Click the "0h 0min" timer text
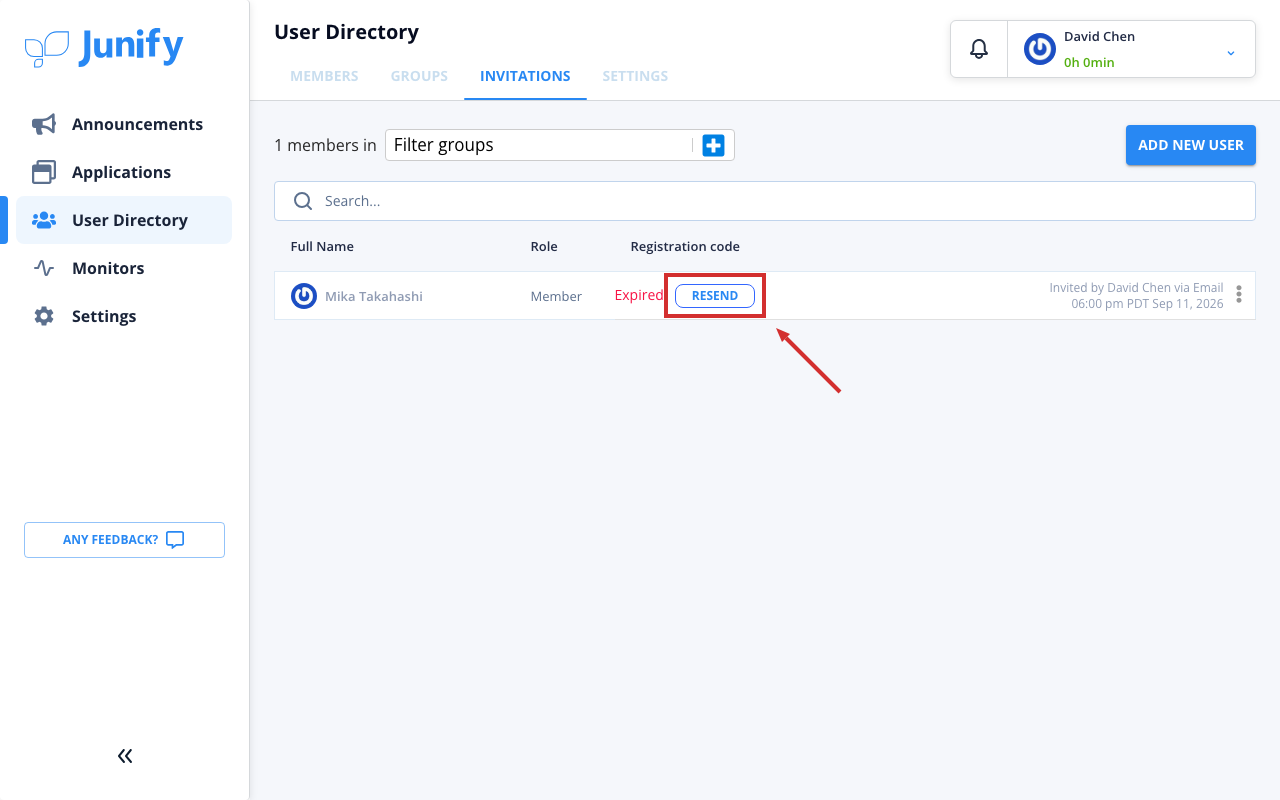Image resolution: width=1280 pixels, height=800 pixels. [x=1089, y=62]
